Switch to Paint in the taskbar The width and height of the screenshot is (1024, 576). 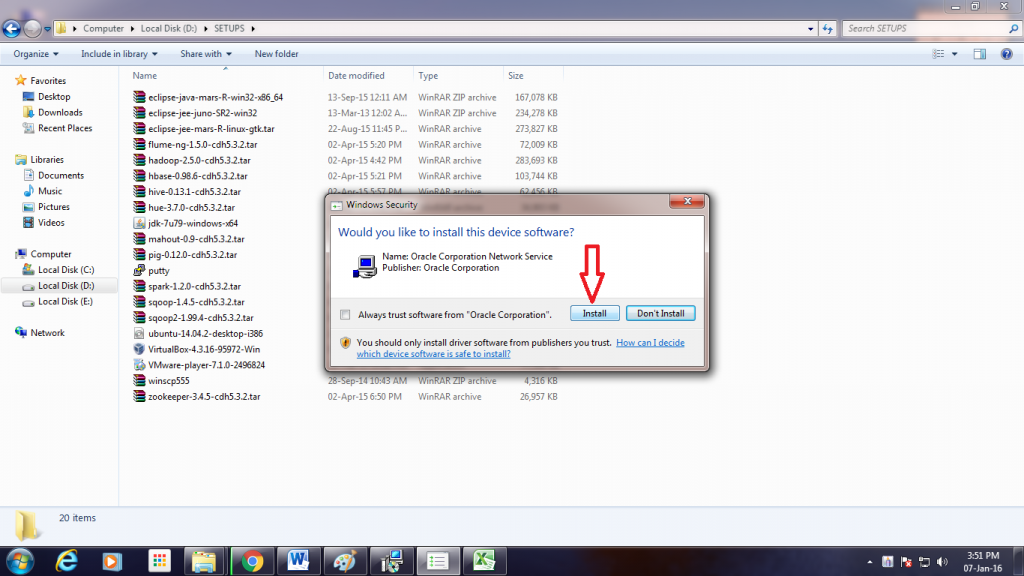[345, 562]
